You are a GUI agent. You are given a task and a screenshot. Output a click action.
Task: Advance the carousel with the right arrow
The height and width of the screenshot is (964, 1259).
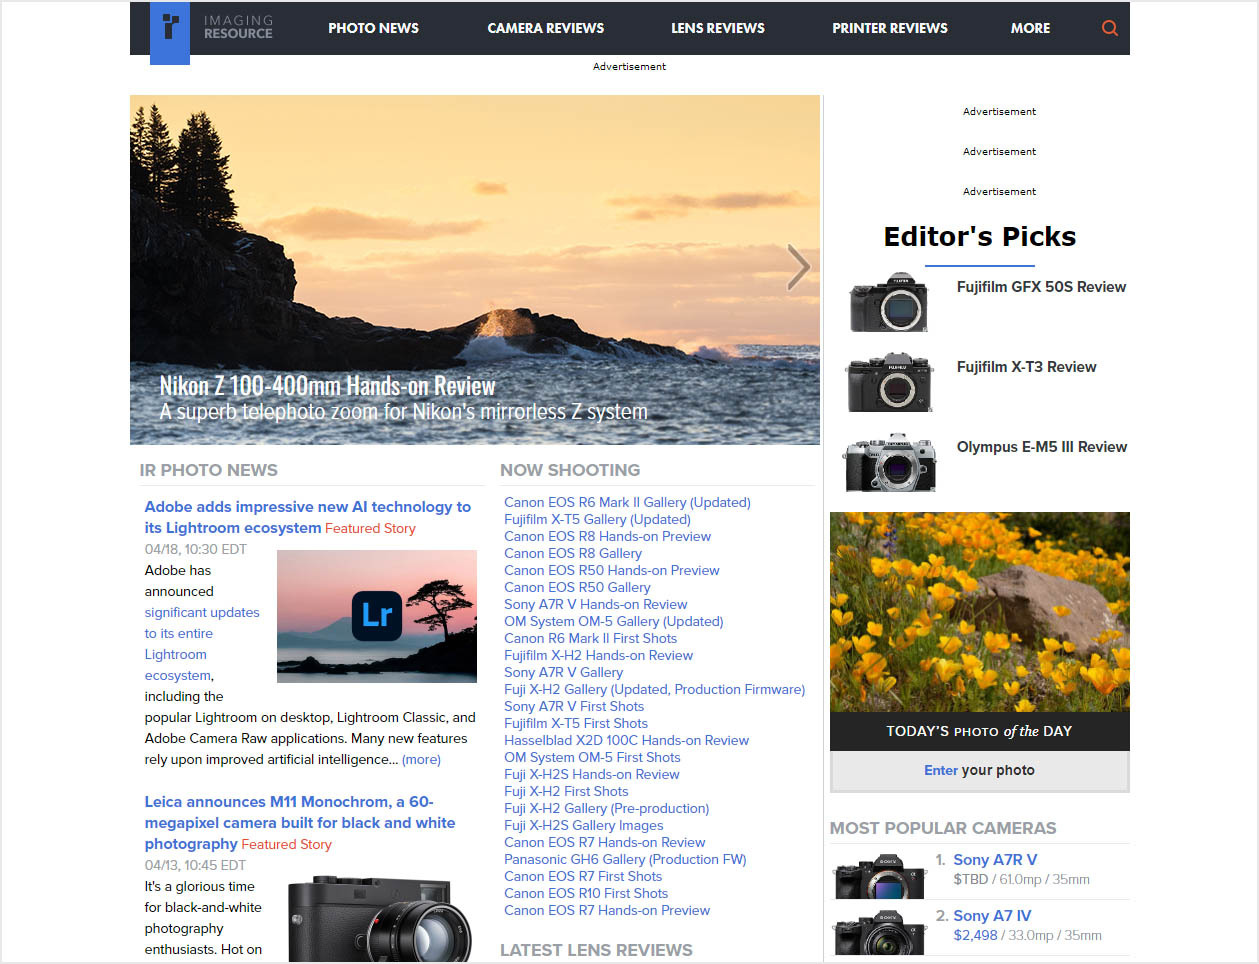tap(797, 268)
